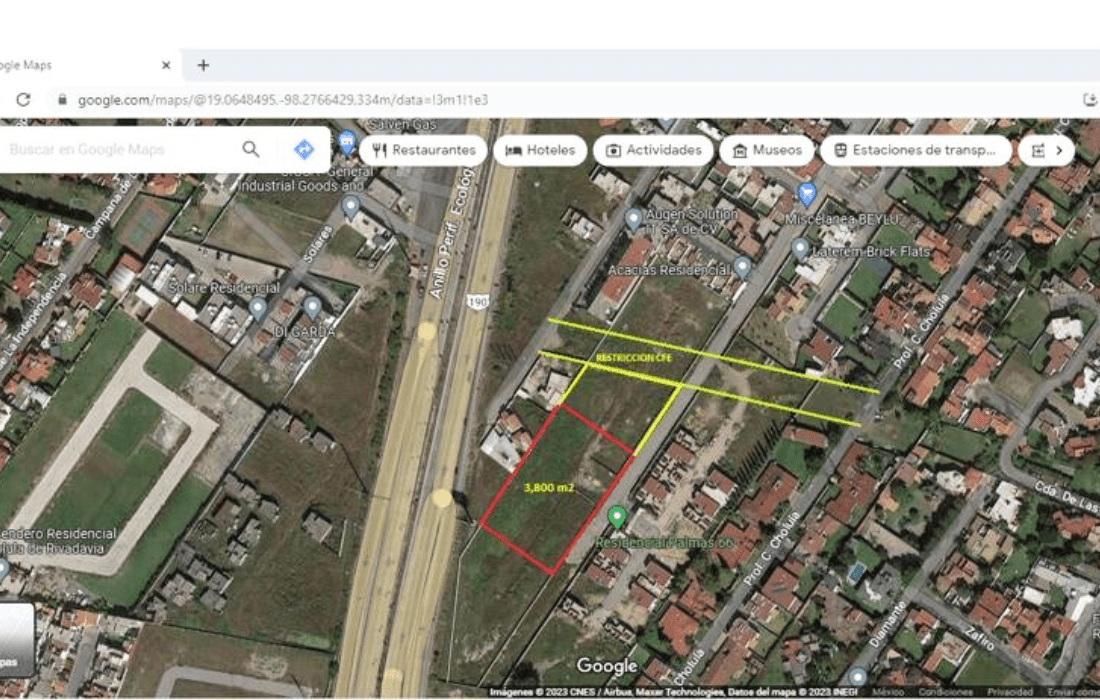Image resolution: width=1100 pixels, height=700 pixels.
Task: Close the Google Maps browser tab
Action: 166,65
